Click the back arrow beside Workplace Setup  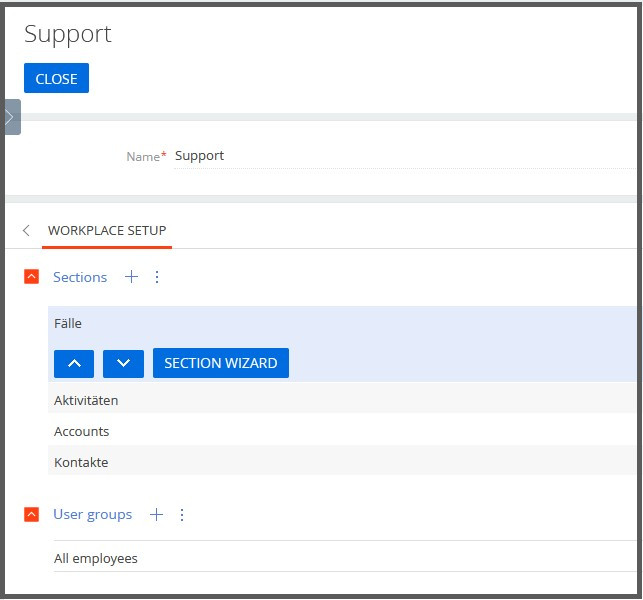pos(26,230)
